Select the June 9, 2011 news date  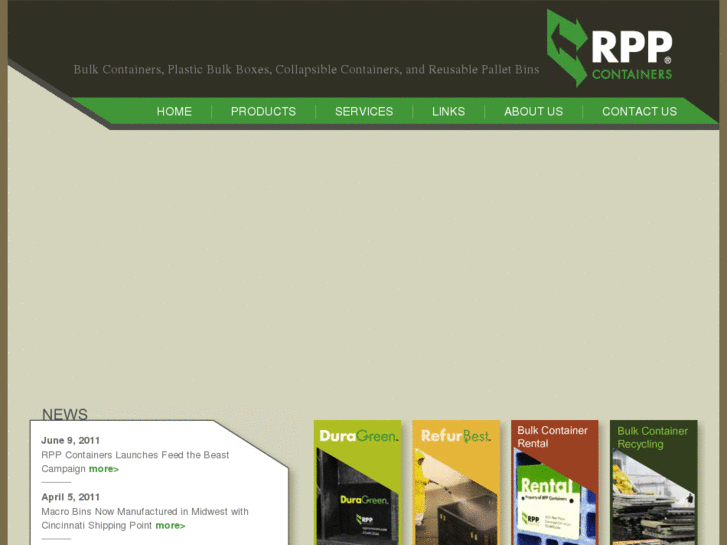point(70,440)
